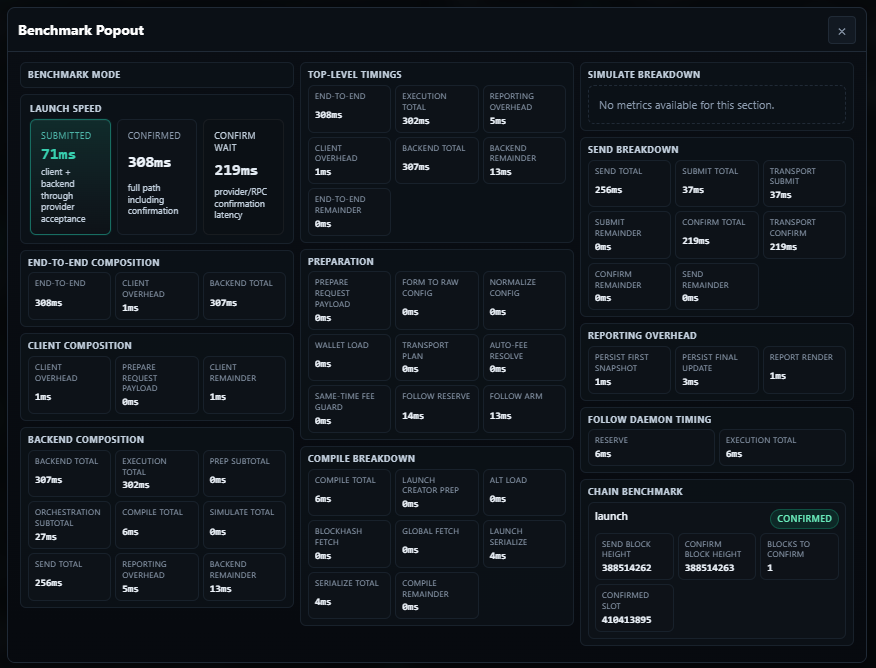Image resolution: width=876 pixels, height=668 pixels.
Task: Click the green CONFIRMED status badge
Action: [x=804, y=518]
